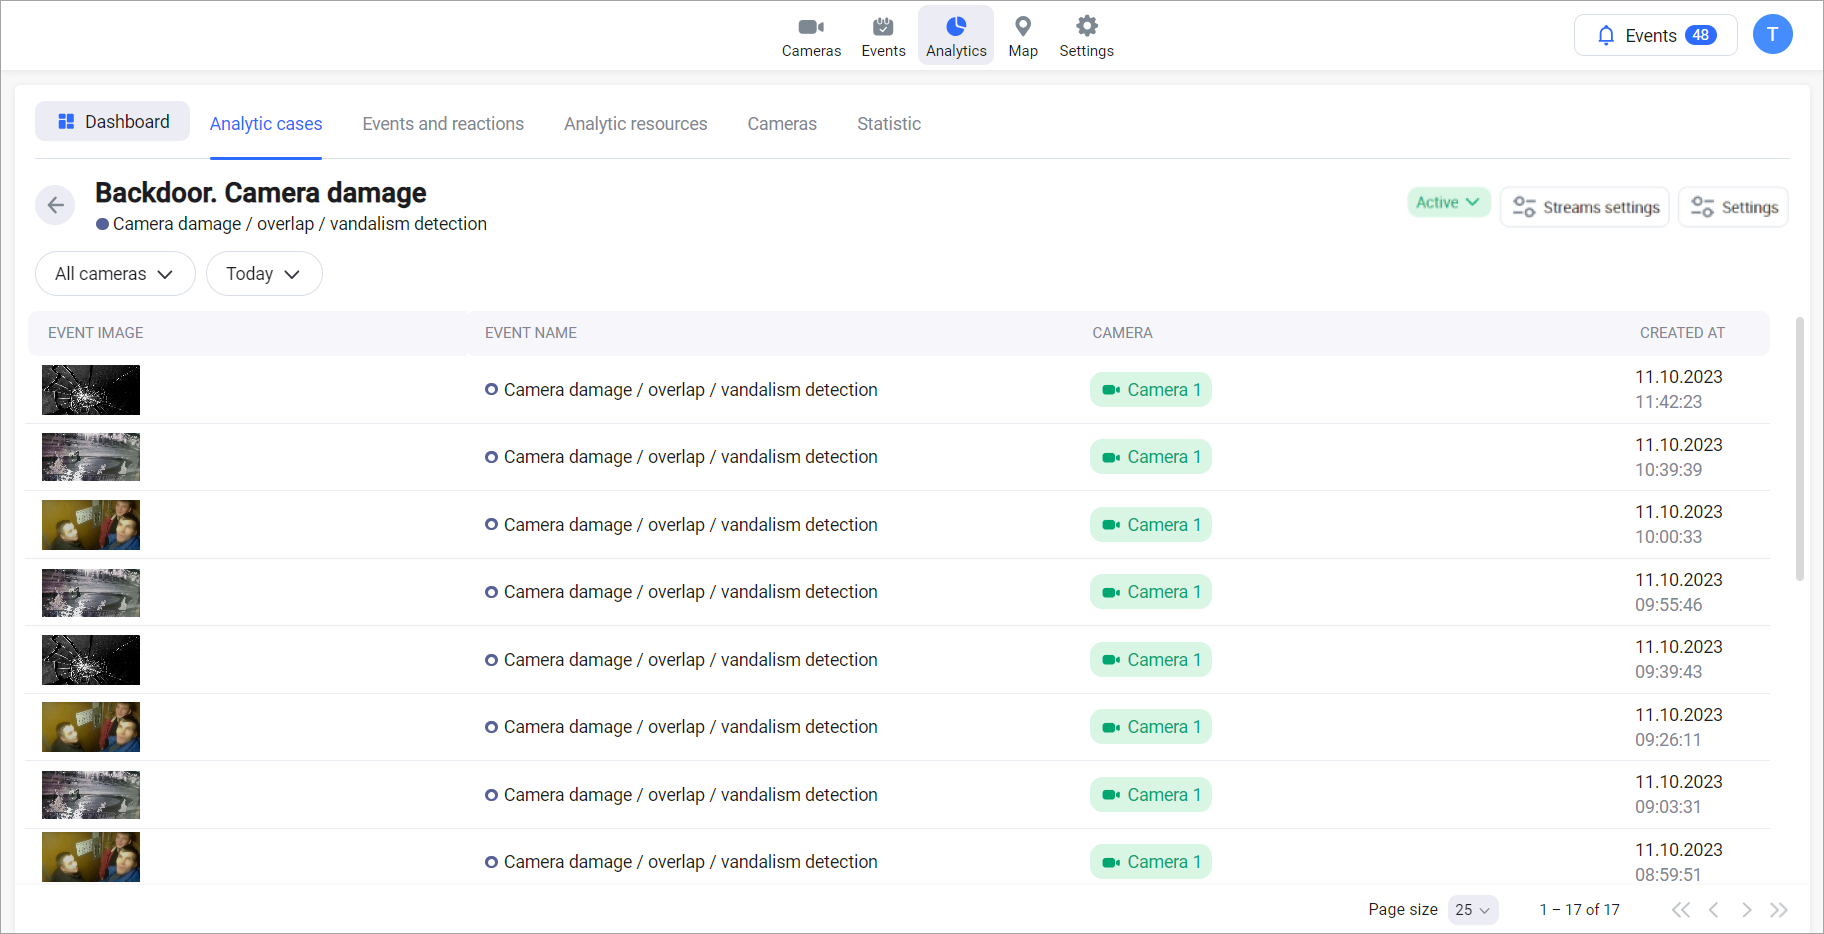Click the EVENT NAME column header
Image resolution: width=1824 pixels, height=934 pixels.
click(x=531, y=333)
